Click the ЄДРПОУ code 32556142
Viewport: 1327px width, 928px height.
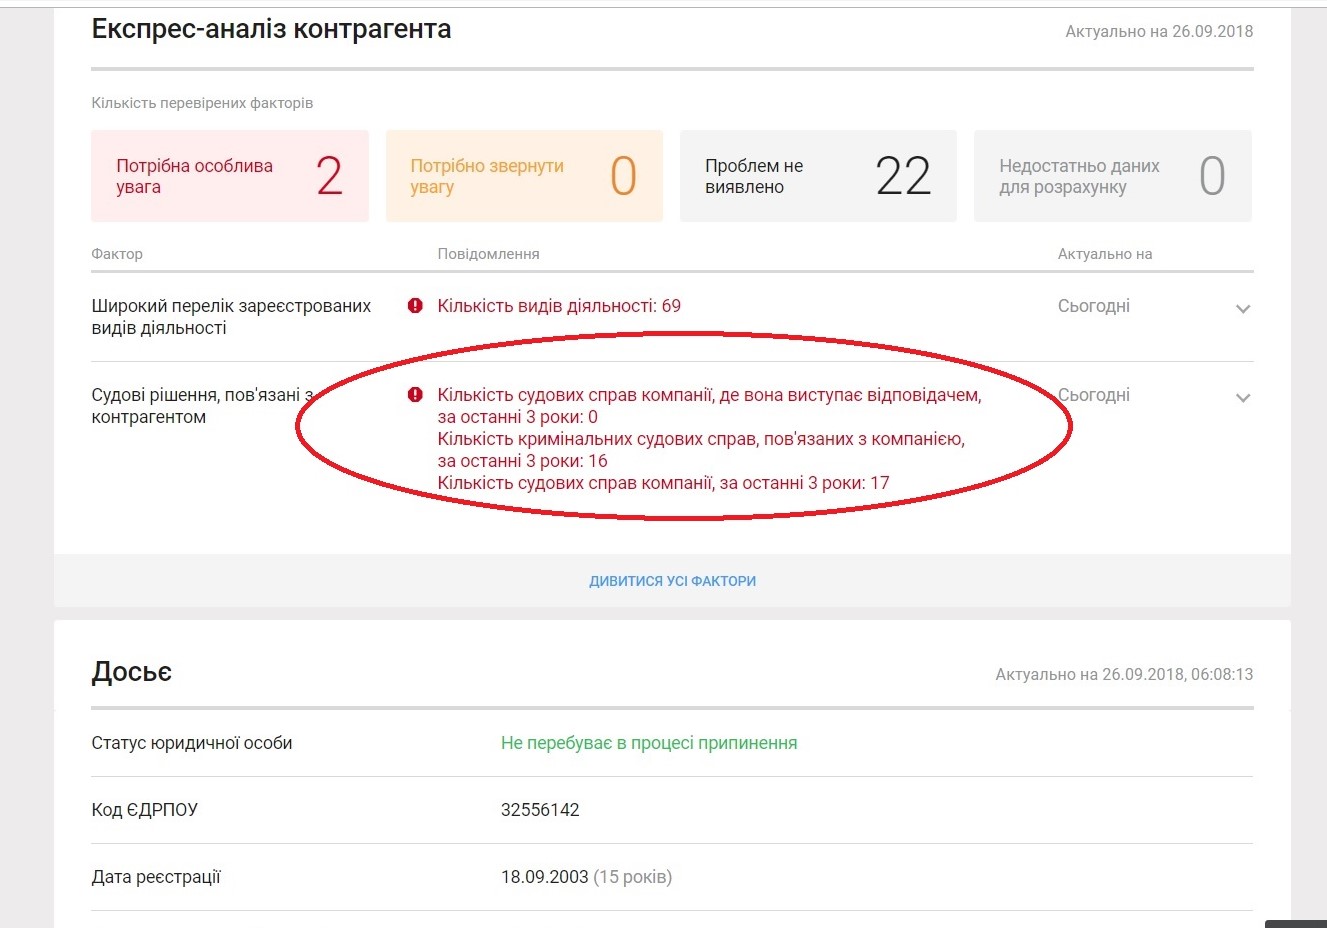[540, 810]
